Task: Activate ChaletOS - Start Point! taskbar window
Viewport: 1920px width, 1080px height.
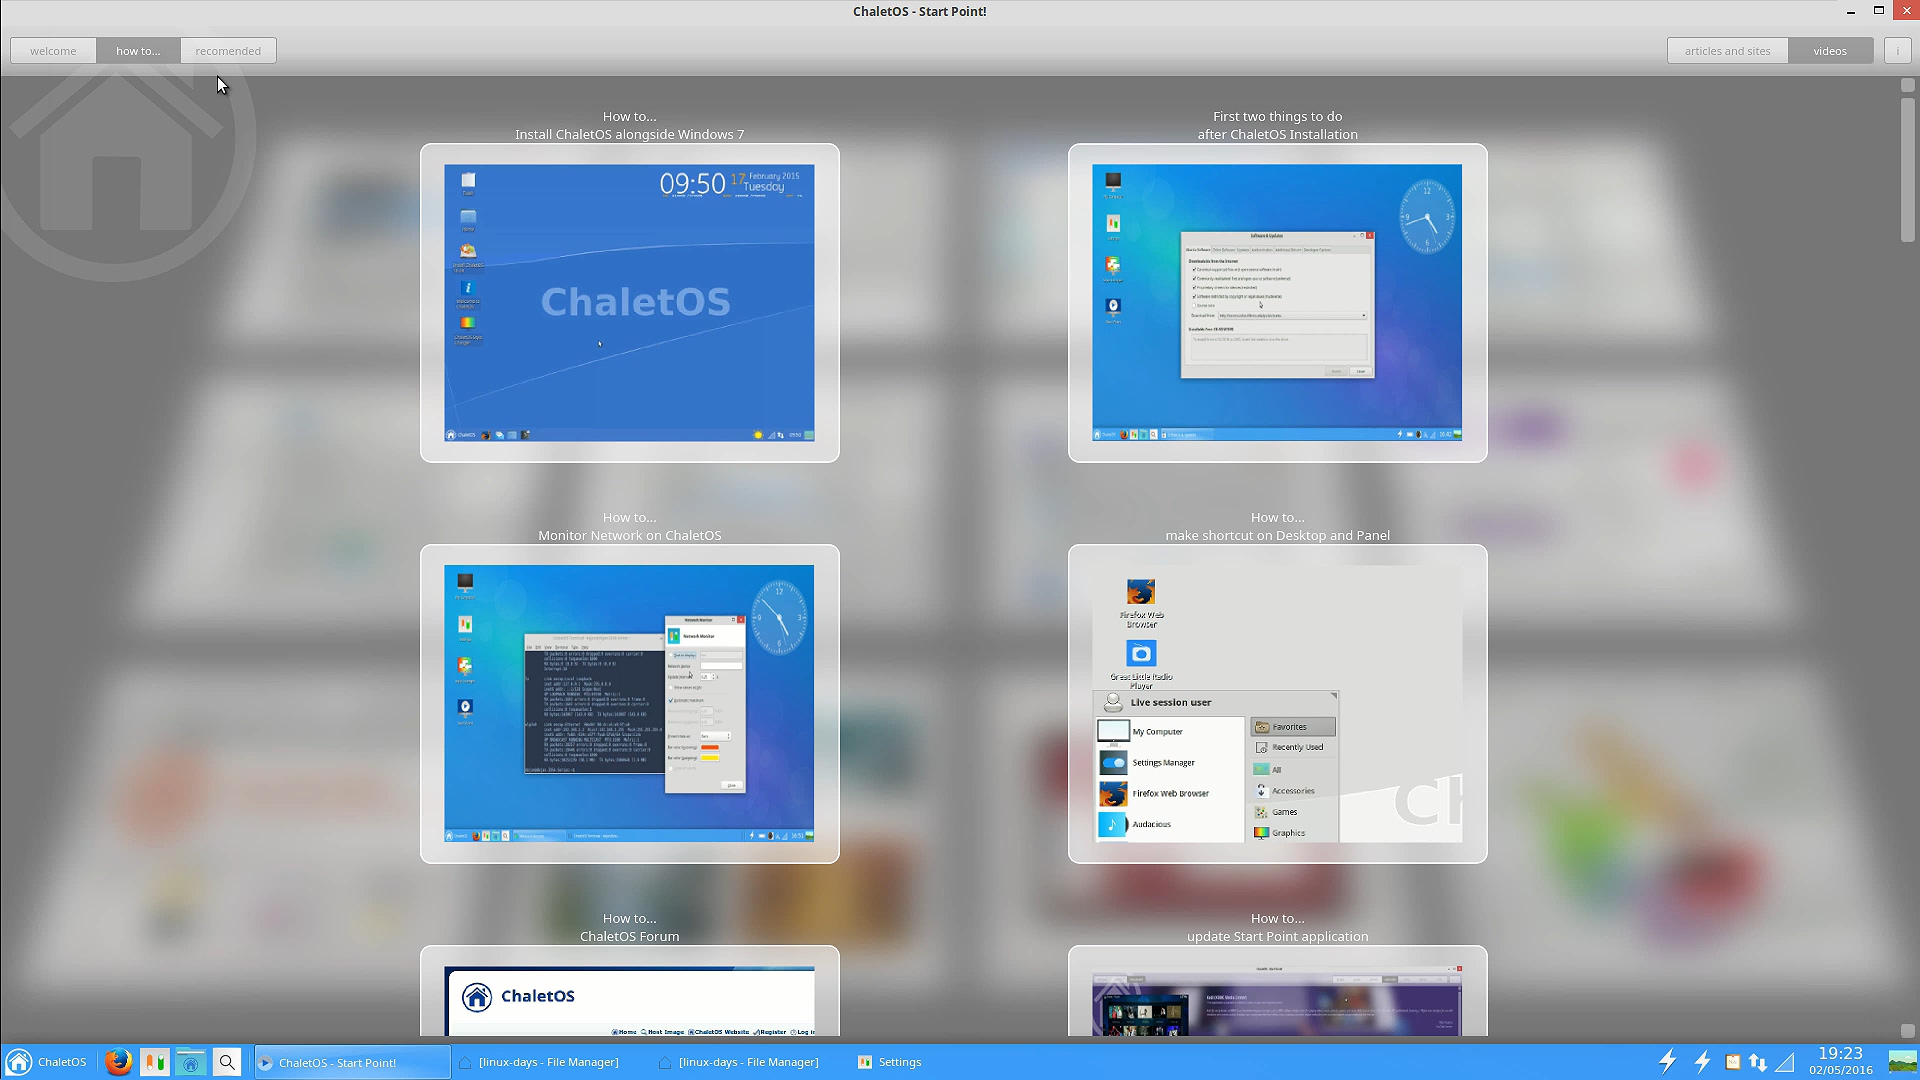Action: point(352,1062)
